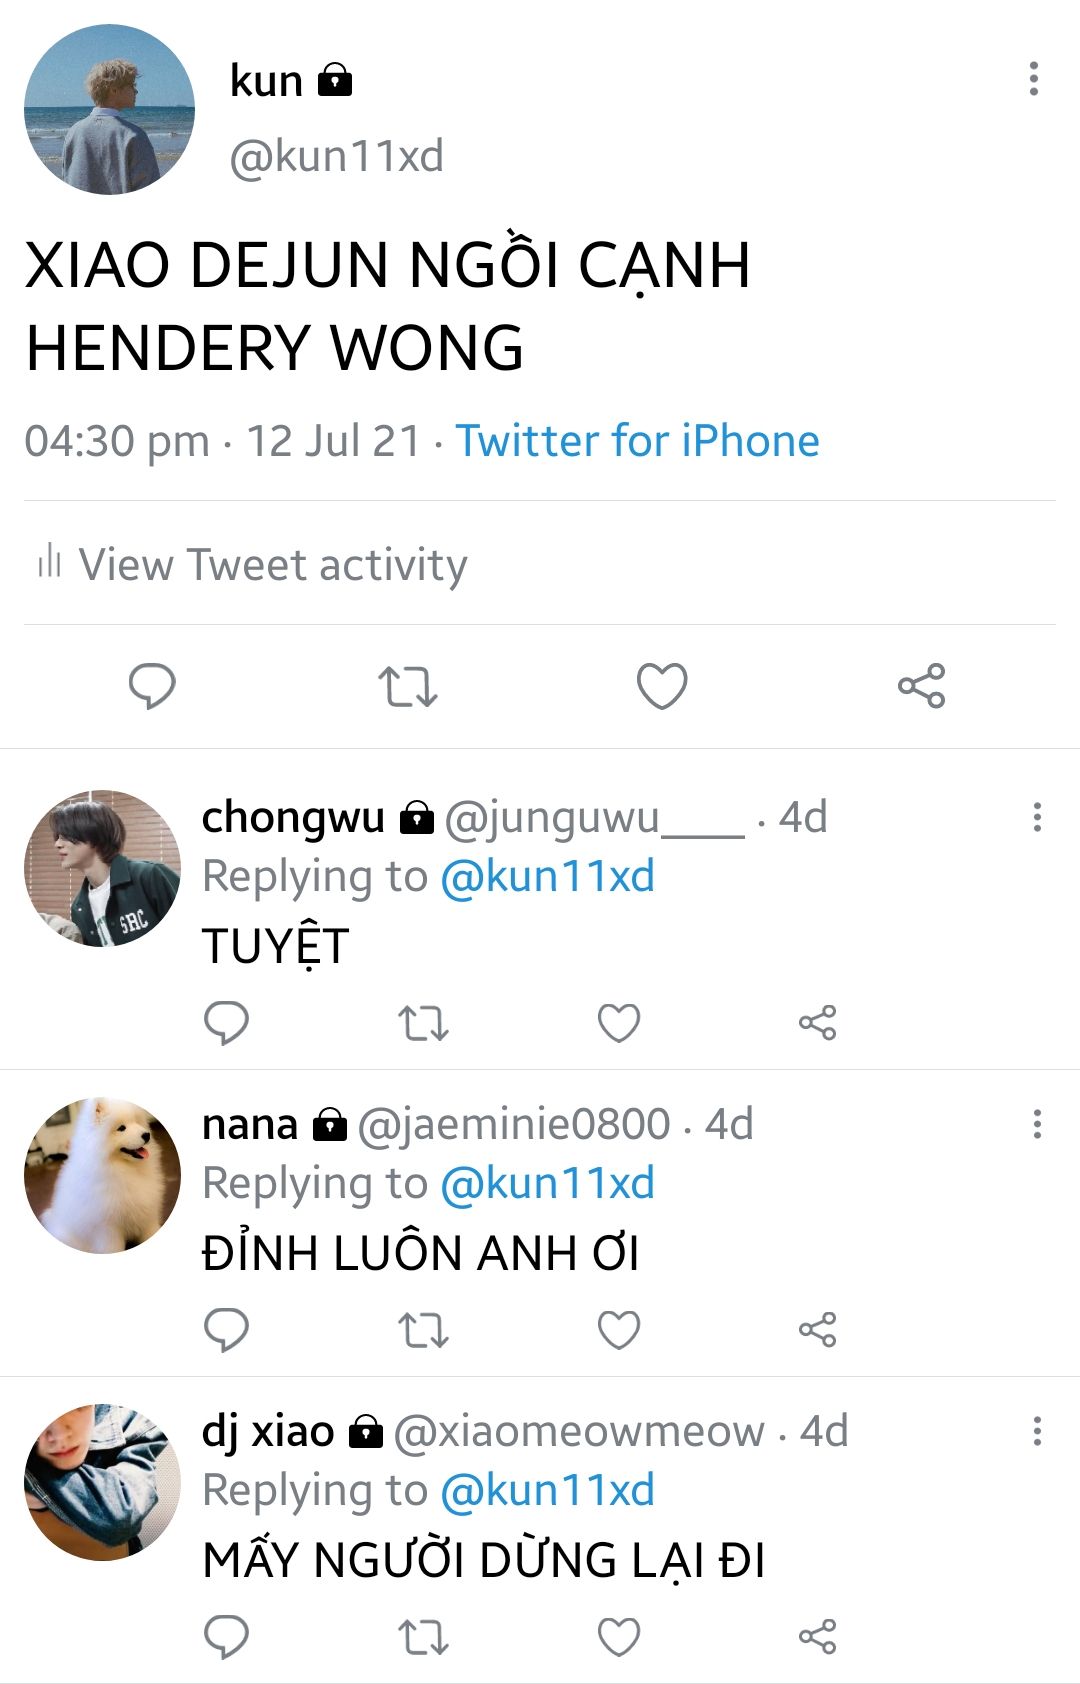The width and height of the screenshot is (1080, 1684).
Task: Like the main tweet by kun
Action: (662, 686)
